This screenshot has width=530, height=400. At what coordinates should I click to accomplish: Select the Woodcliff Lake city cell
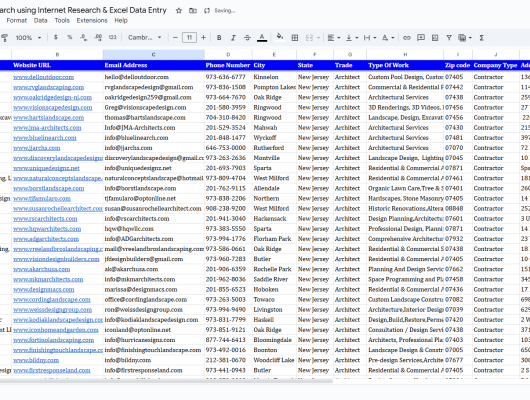(x=274, y=360)
